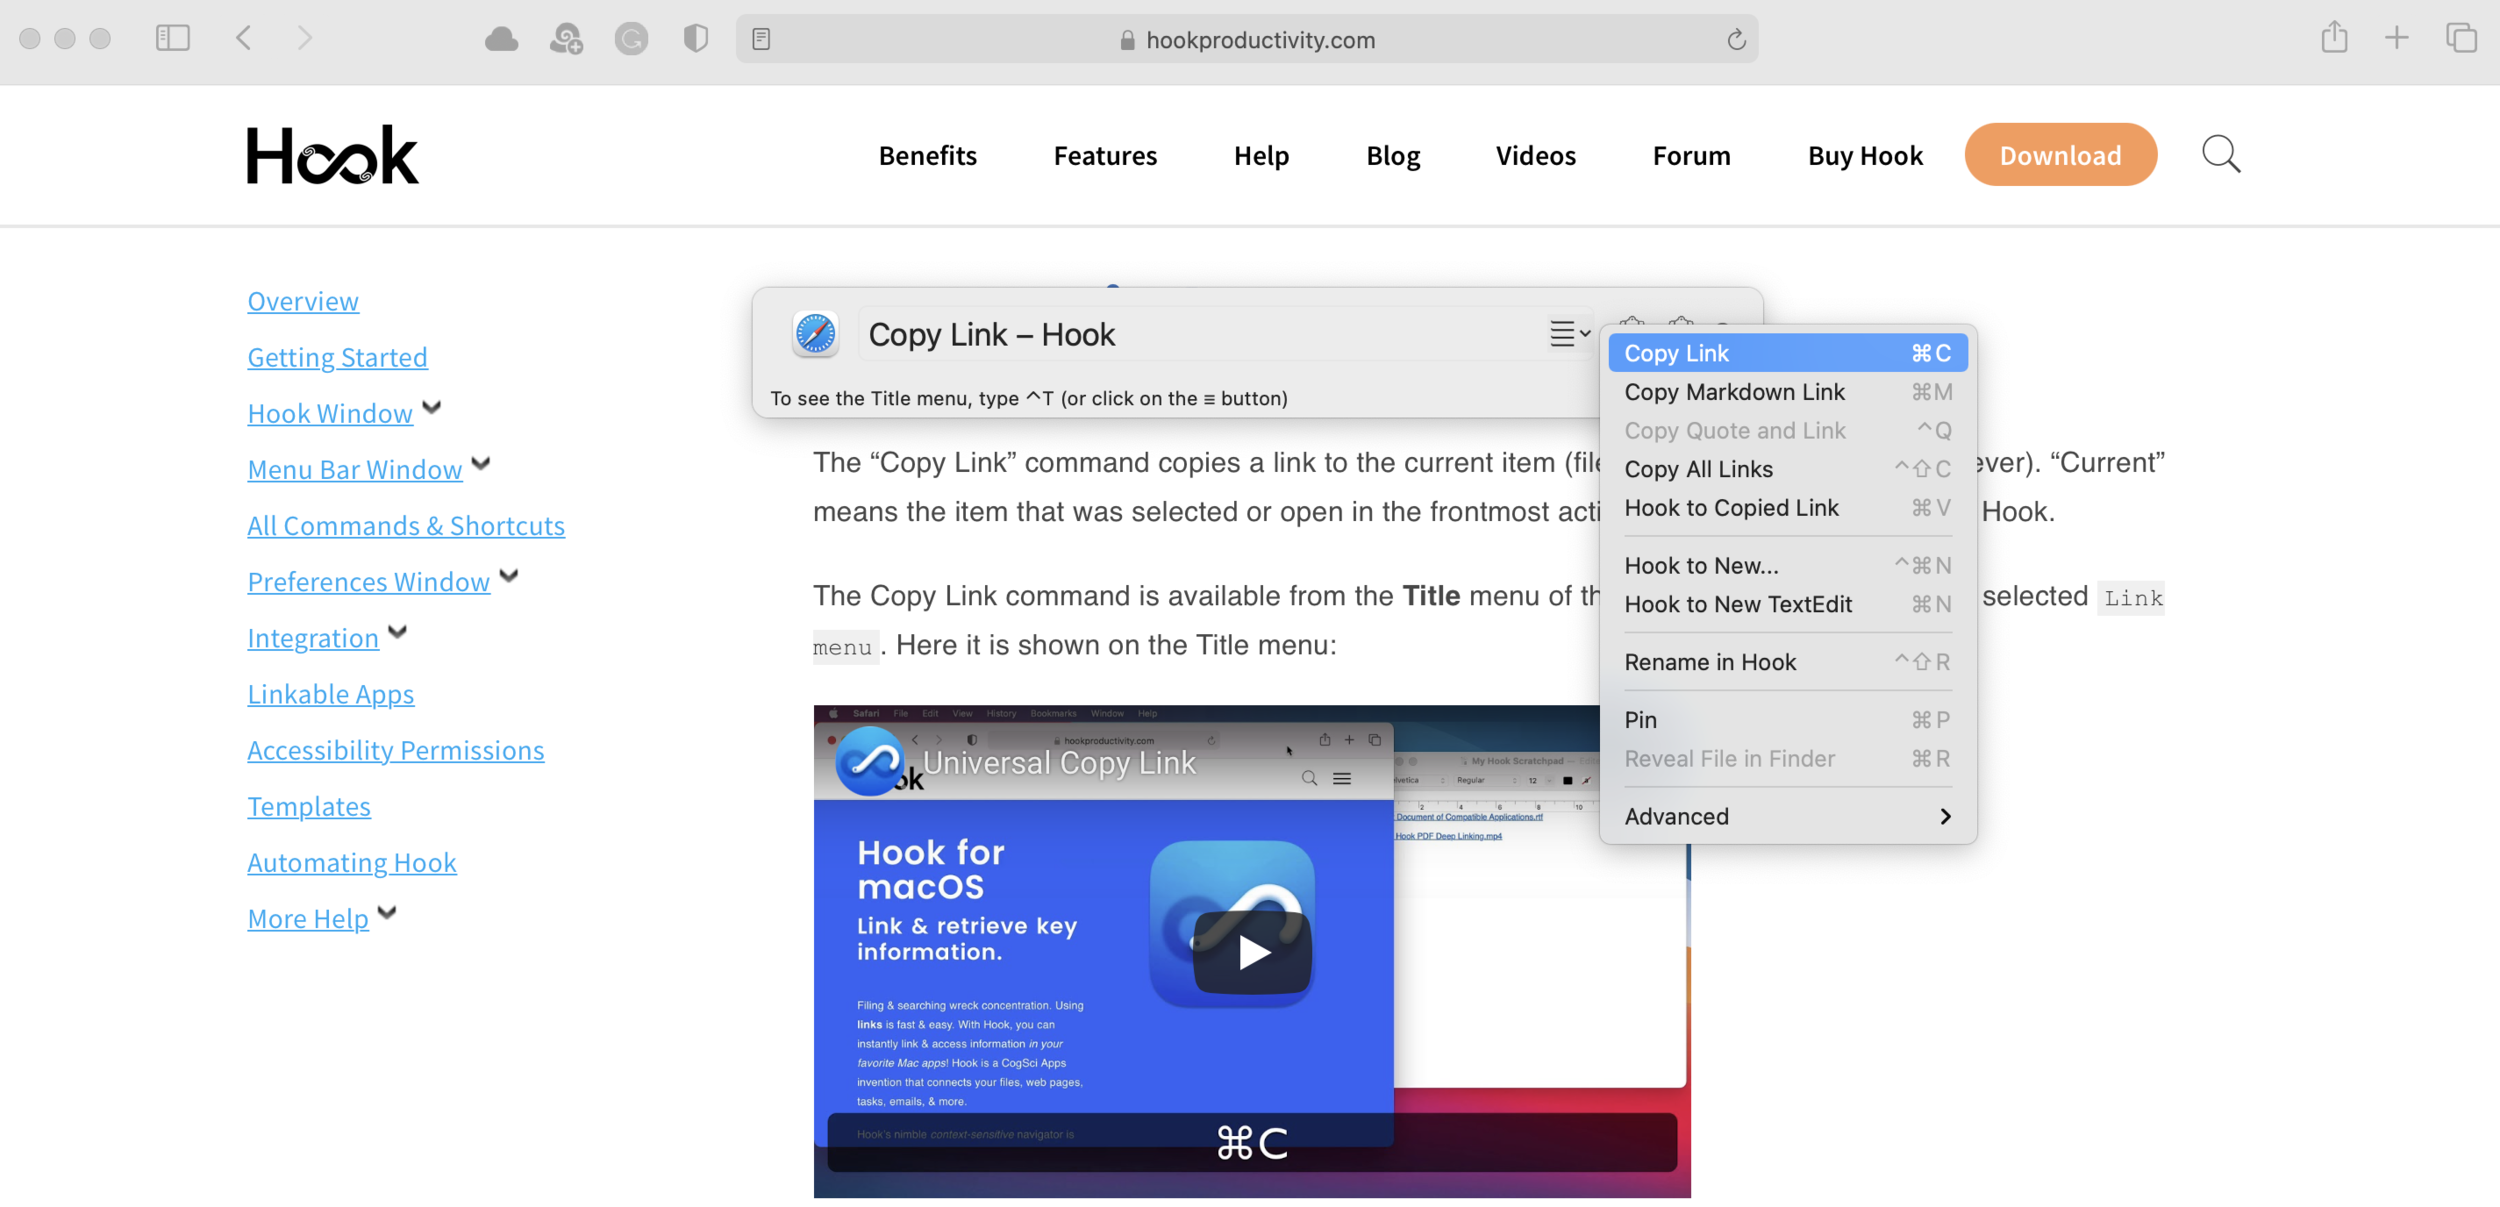Toggle the Safari sidebar icon
This screenshot has width=2500, height=1207.
pos(173,39)
